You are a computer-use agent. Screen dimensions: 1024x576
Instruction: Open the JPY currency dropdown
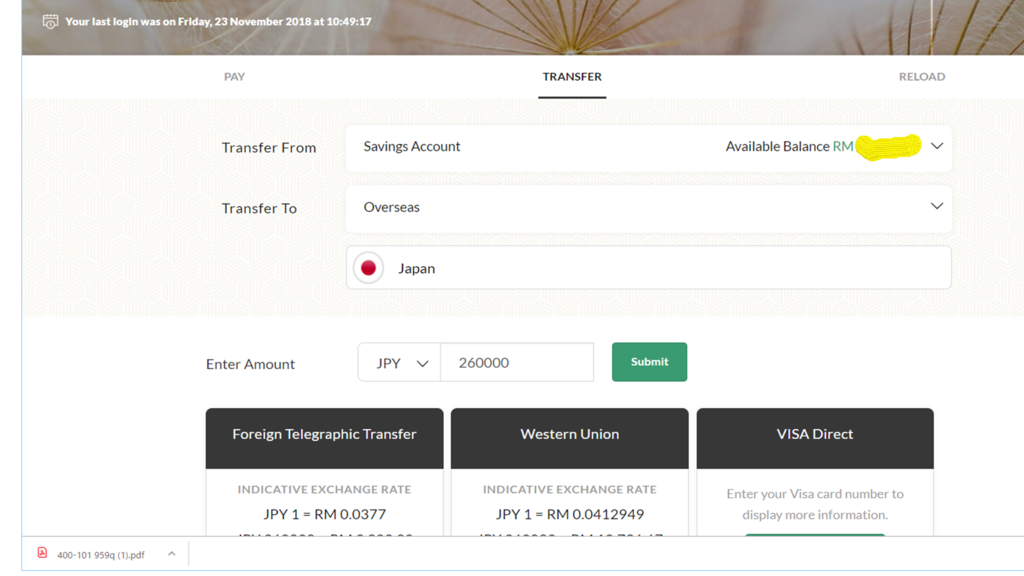(399, 362)
